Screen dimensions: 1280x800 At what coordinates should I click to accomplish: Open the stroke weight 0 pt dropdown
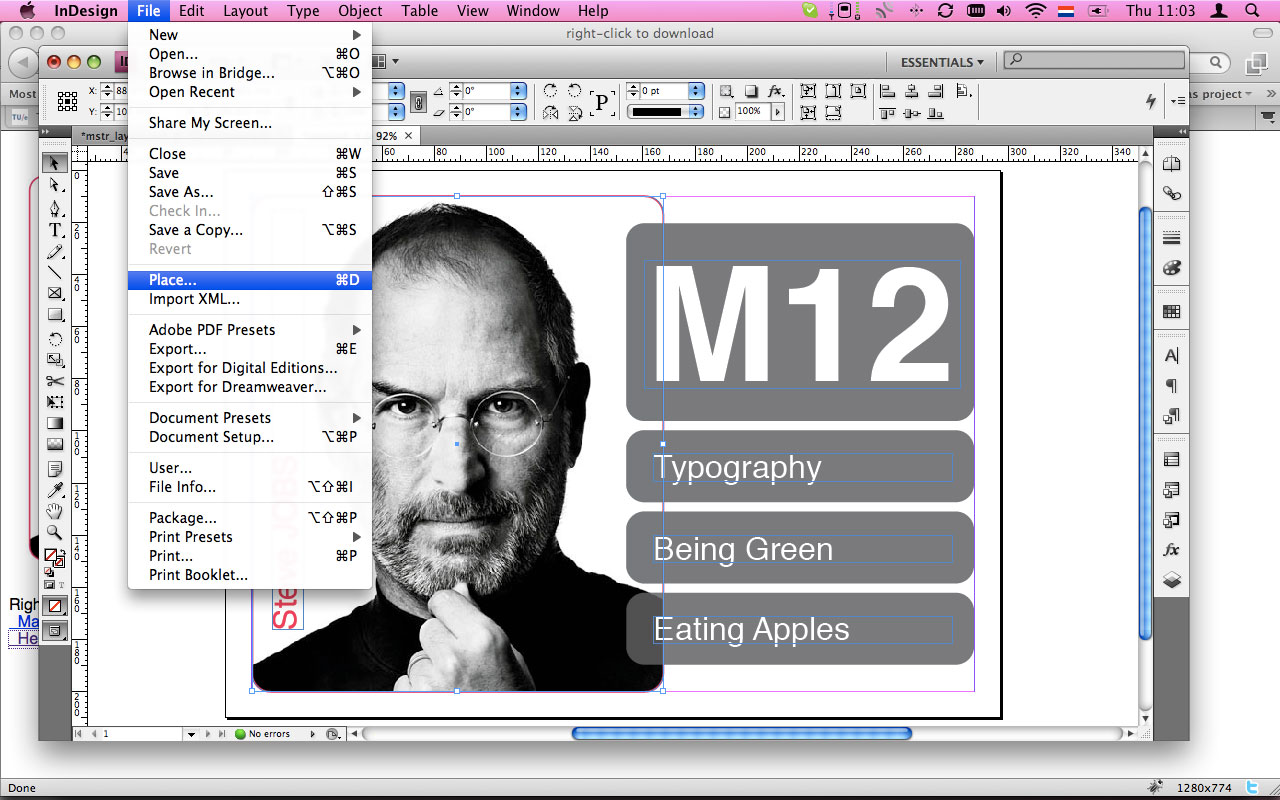(x=696, y=91)
